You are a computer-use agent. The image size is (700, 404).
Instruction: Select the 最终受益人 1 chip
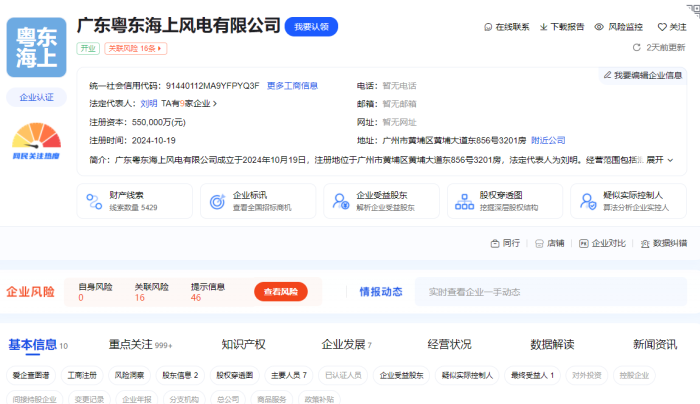[532, 375]
